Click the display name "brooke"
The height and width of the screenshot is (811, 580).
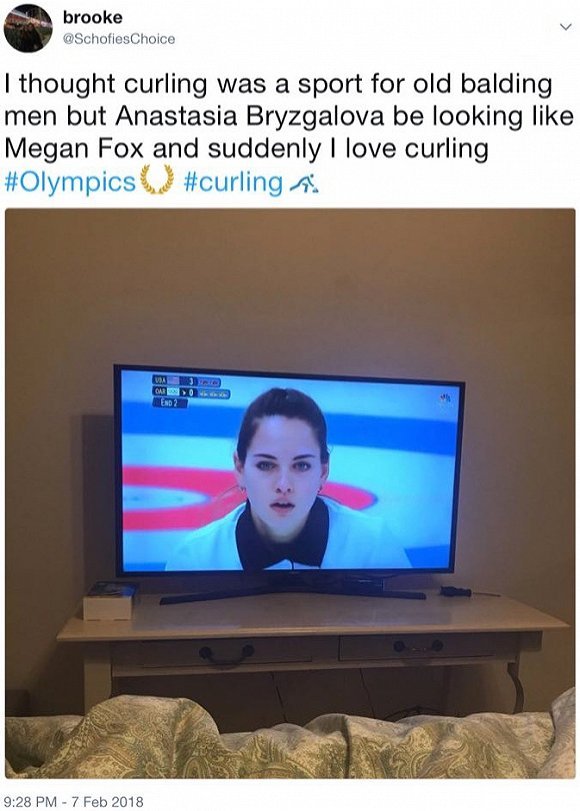[x=93, y=17]
